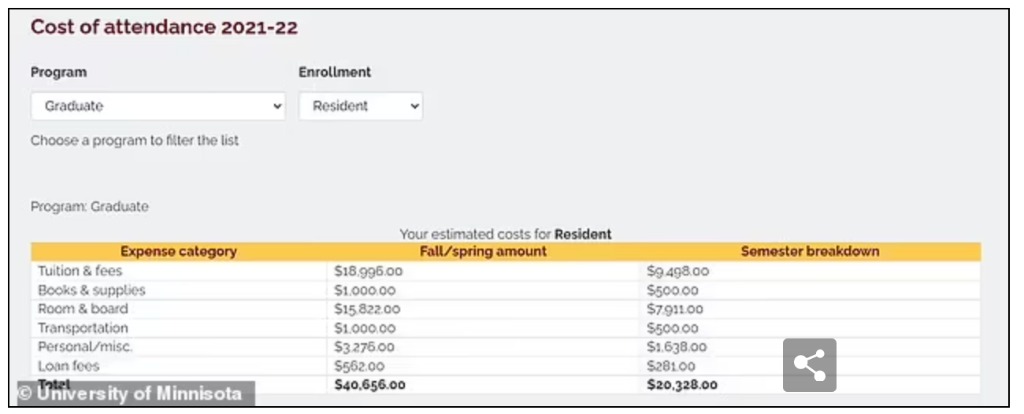Click the $18,996.00 tuition amount
The width and height of the screenshot is (1024, 414).
(367, 271)
